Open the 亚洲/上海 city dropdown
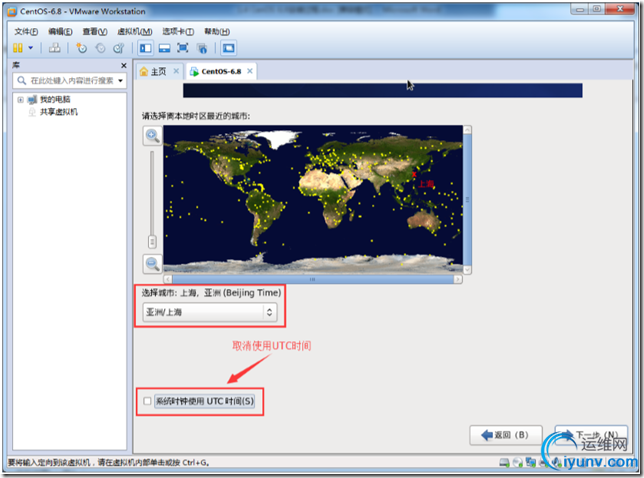Viewport: 644px width, 478px height. point(210,312)
